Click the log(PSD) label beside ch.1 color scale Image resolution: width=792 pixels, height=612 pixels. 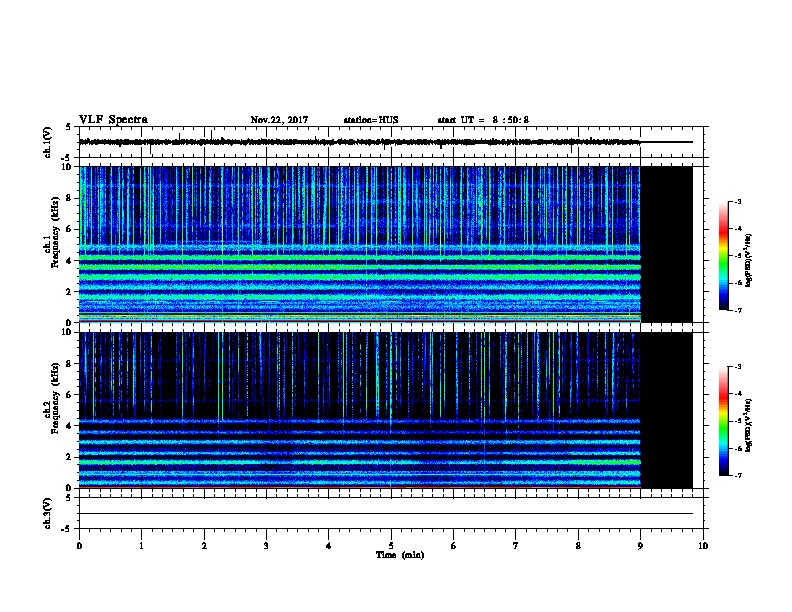coord(748,261)
